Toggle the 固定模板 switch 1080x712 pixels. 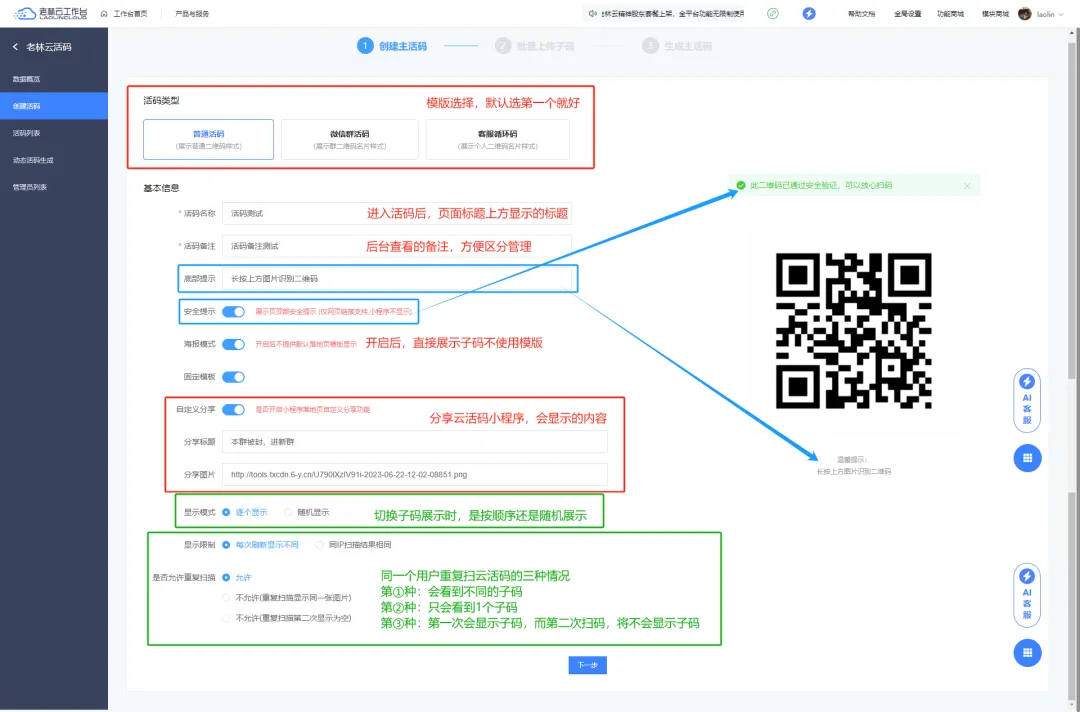pyautogui.click(x=233, y=377)
